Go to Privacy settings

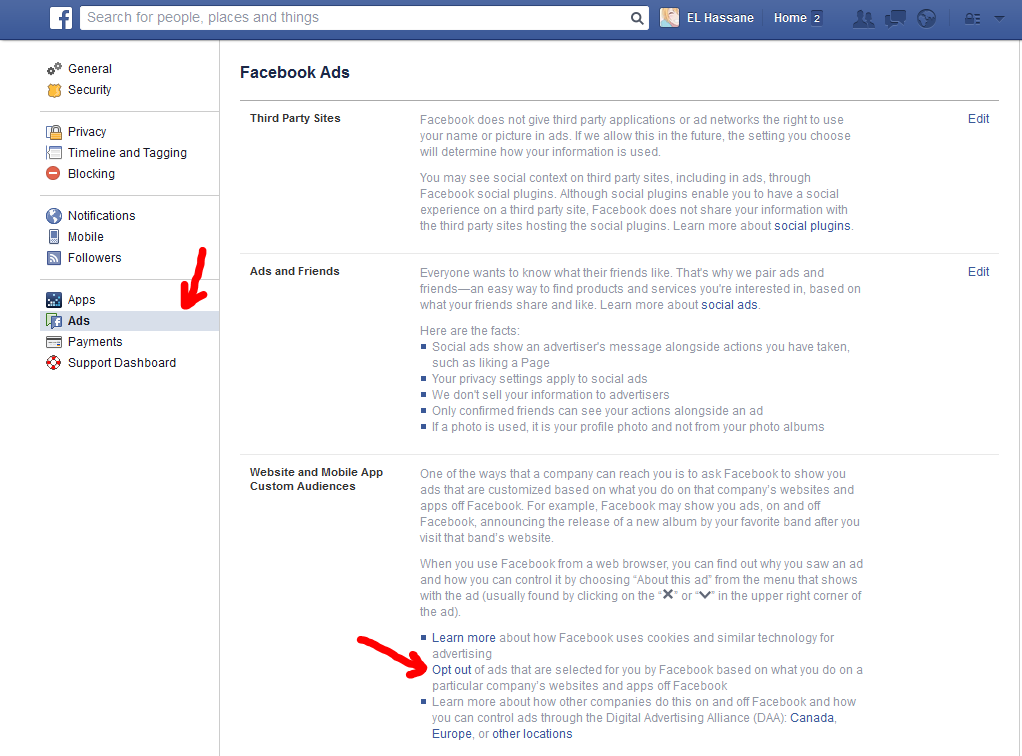[87, 132]
